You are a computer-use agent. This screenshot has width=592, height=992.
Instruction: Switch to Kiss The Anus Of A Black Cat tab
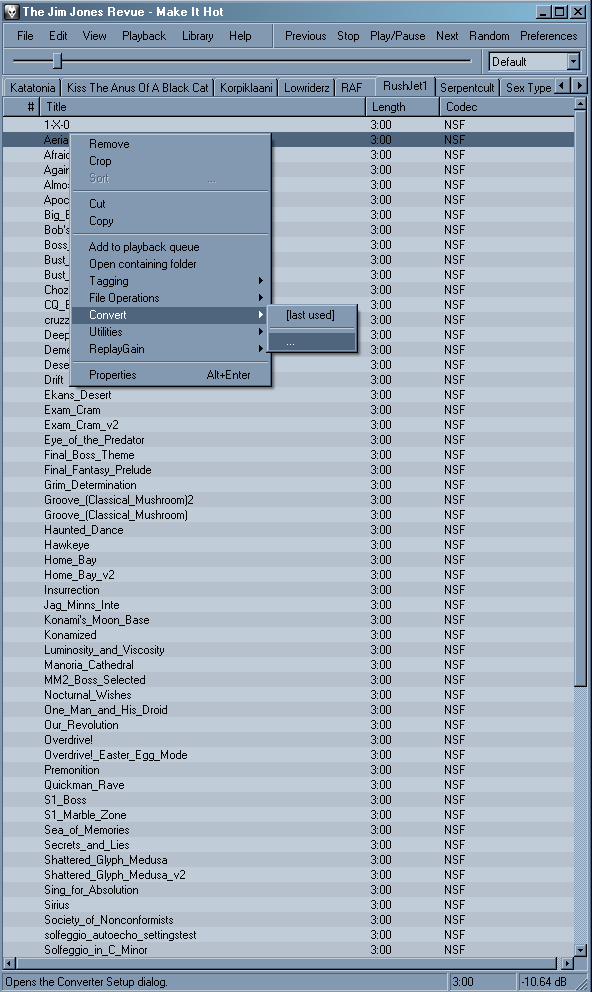(138, 88)
